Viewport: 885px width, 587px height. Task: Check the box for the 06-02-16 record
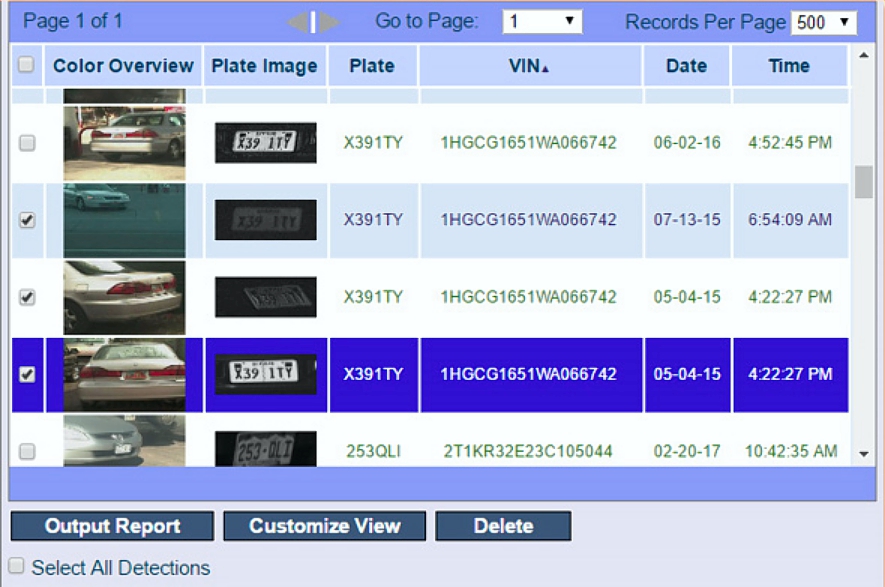27,143
